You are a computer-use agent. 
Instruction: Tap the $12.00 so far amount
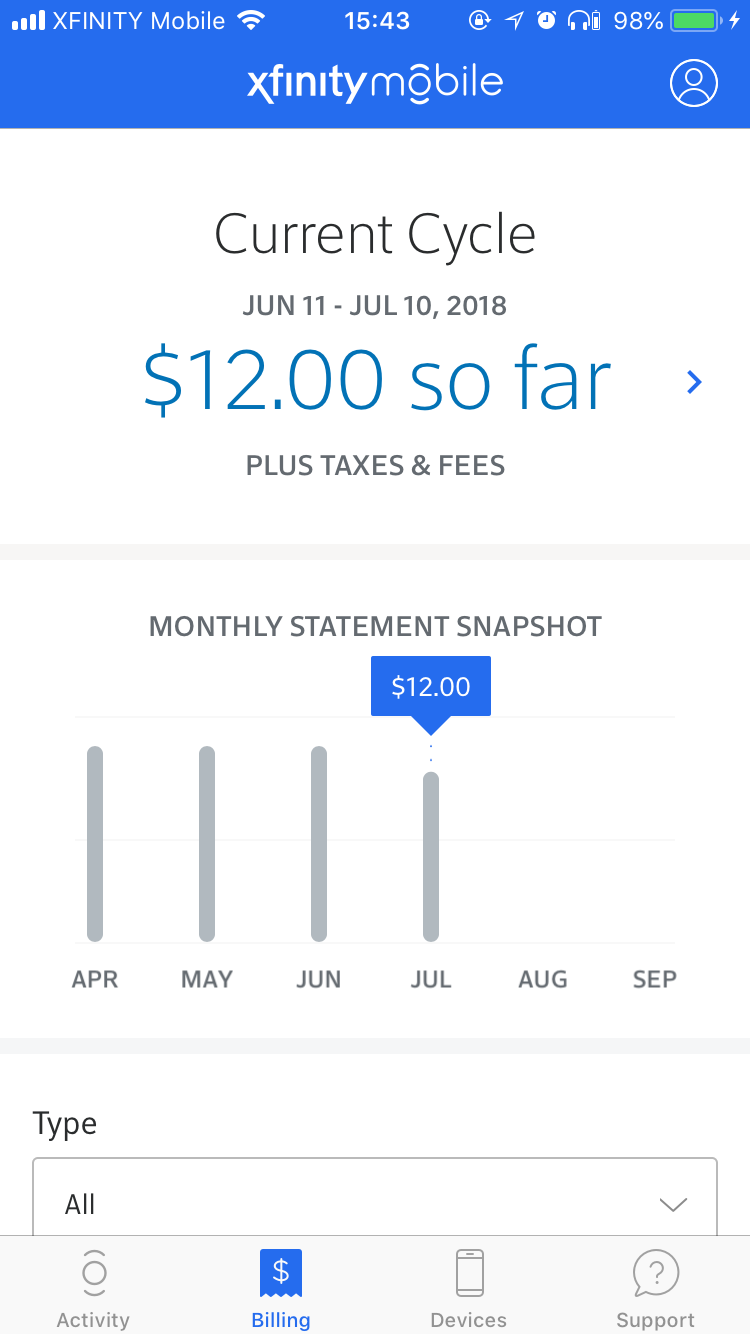pyautogui.click(x=377, y=381)
